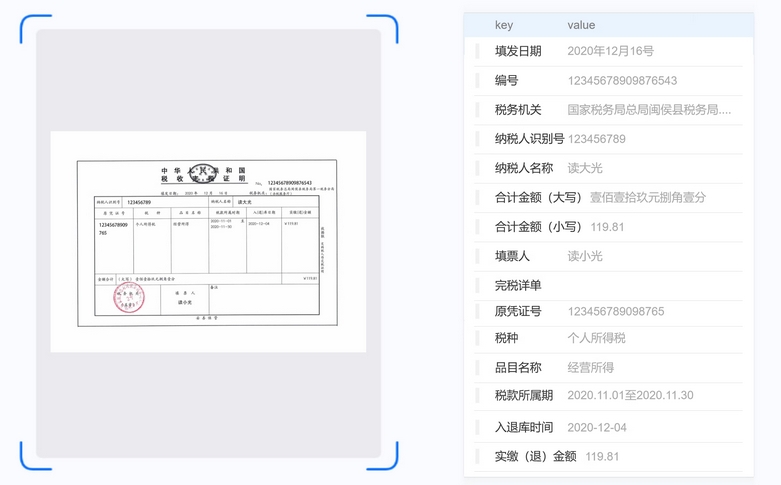
Task: Click the truncated 国家税务局总局闽侯县税务局 value
Action: tap(649, 110)
